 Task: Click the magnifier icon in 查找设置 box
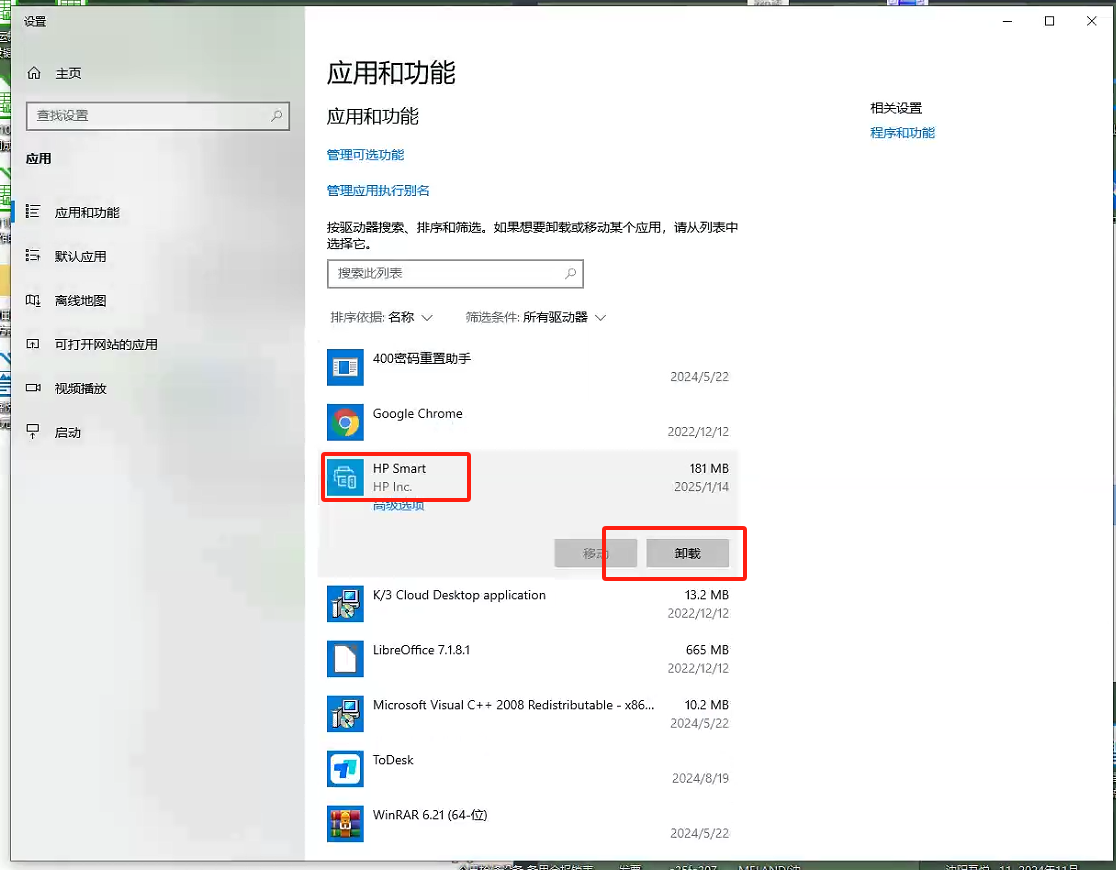tap(276, 115)
